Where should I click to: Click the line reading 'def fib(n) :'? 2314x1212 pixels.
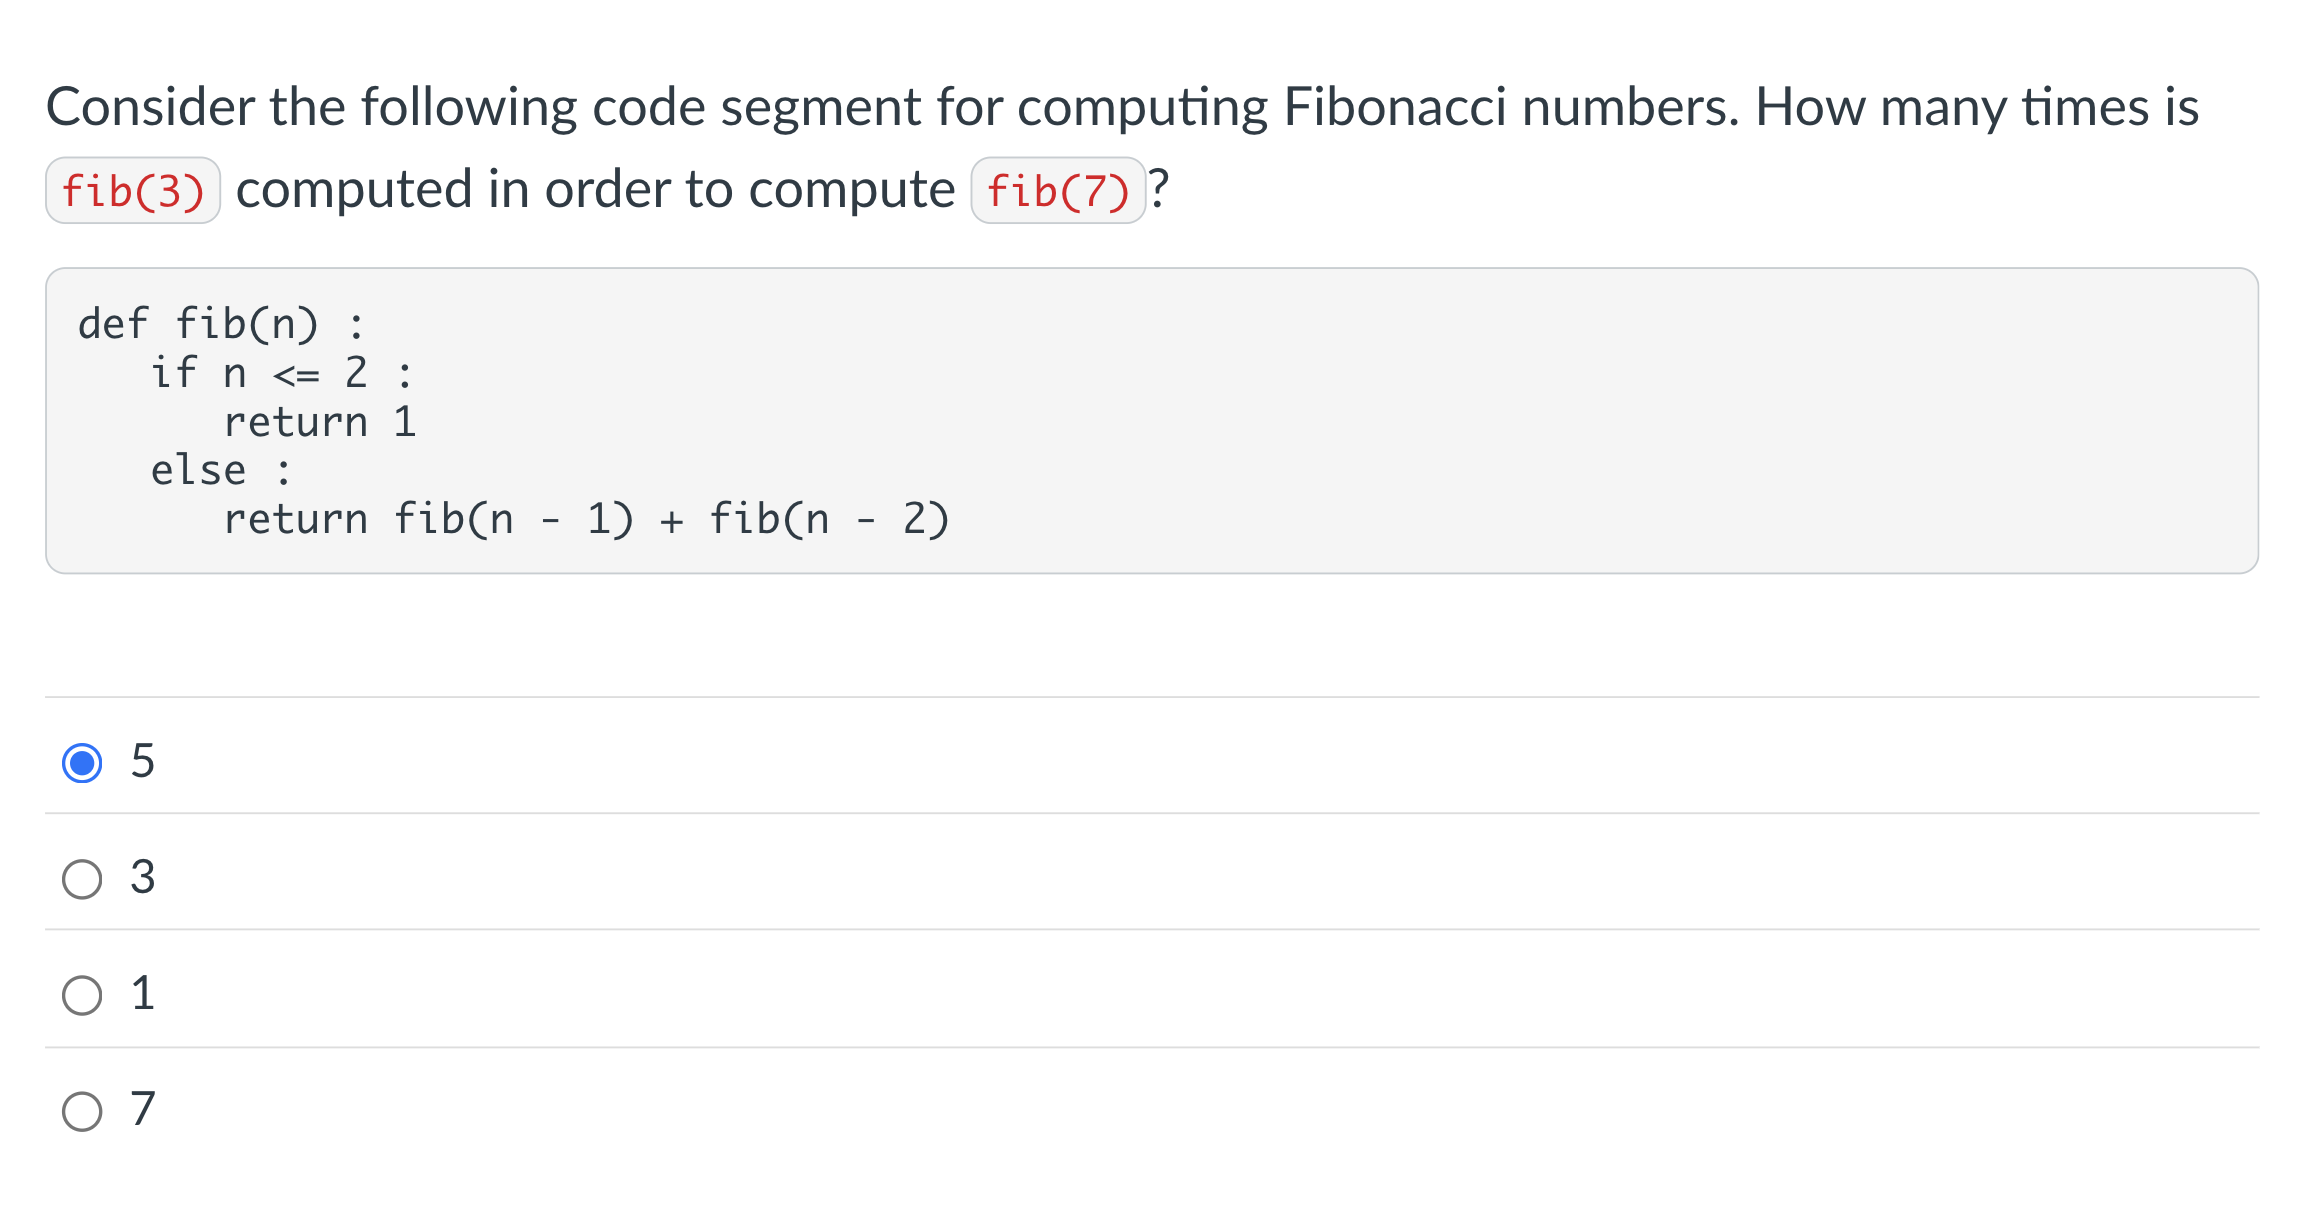[220, 323]
